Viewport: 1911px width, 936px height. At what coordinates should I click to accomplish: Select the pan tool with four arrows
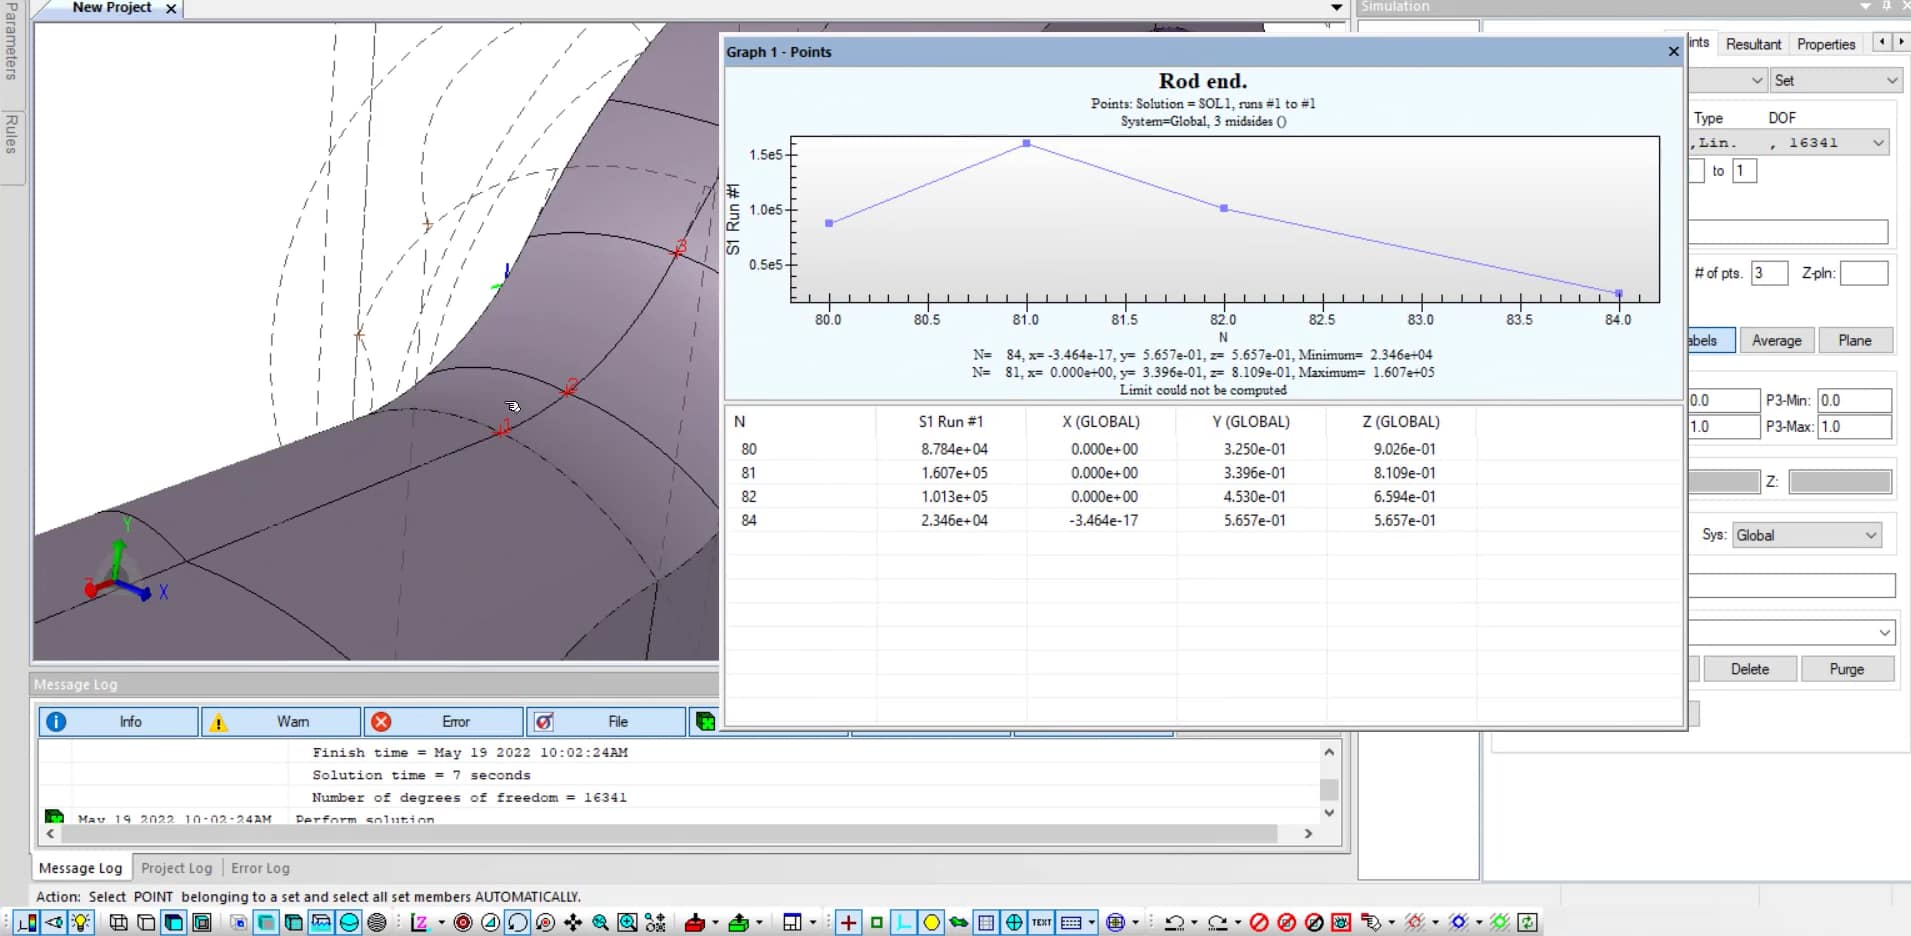[x=573, y=922]
